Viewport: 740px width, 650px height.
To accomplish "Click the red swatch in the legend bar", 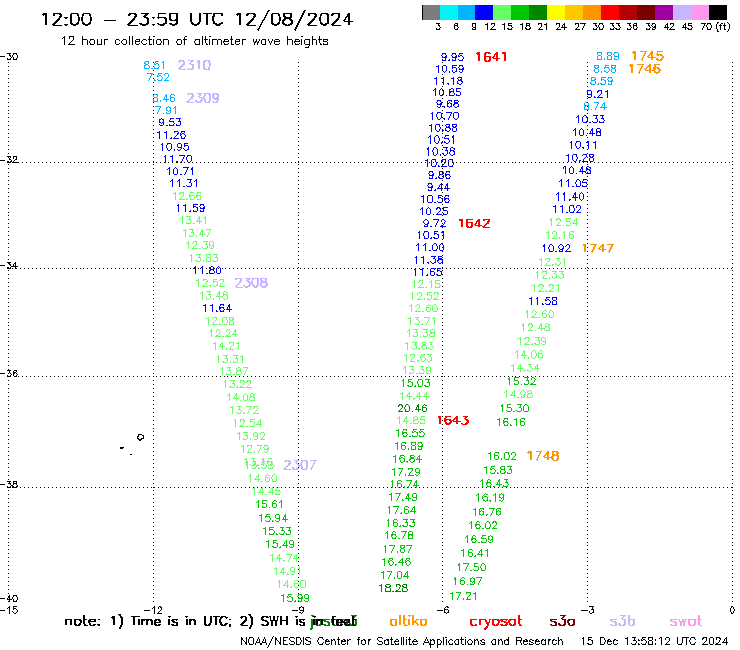I will tap(609, 12).
